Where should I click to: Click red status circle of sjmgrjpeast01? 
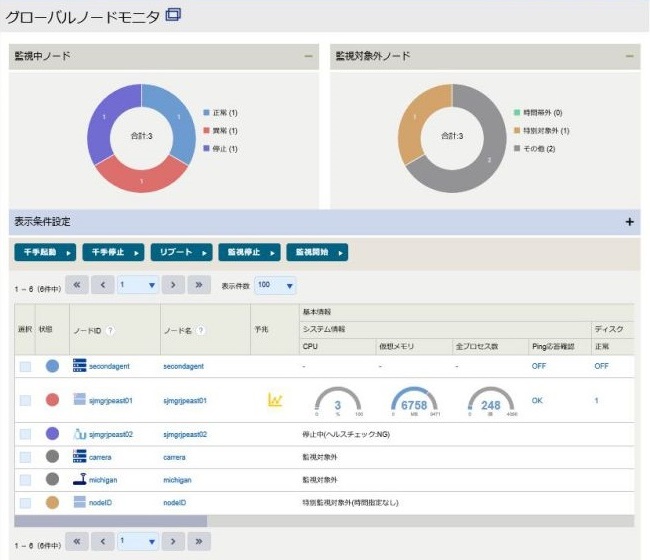(x=52, y=400)
